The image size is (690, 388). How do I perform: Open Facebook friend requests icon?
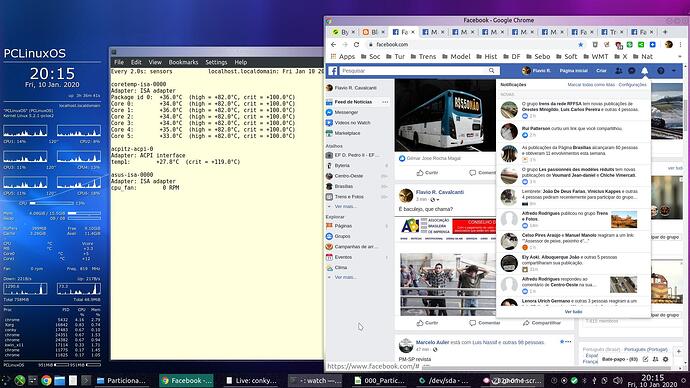(x=619, y=71)
